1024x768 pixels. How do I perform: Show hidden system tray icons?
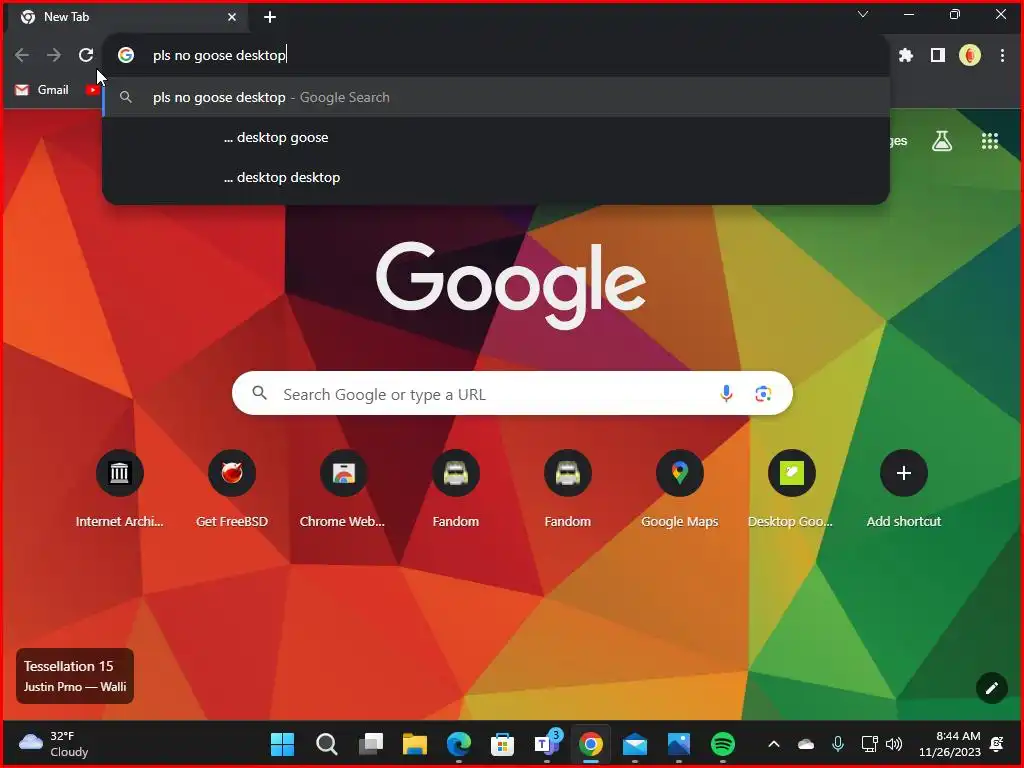click(774, 744)
